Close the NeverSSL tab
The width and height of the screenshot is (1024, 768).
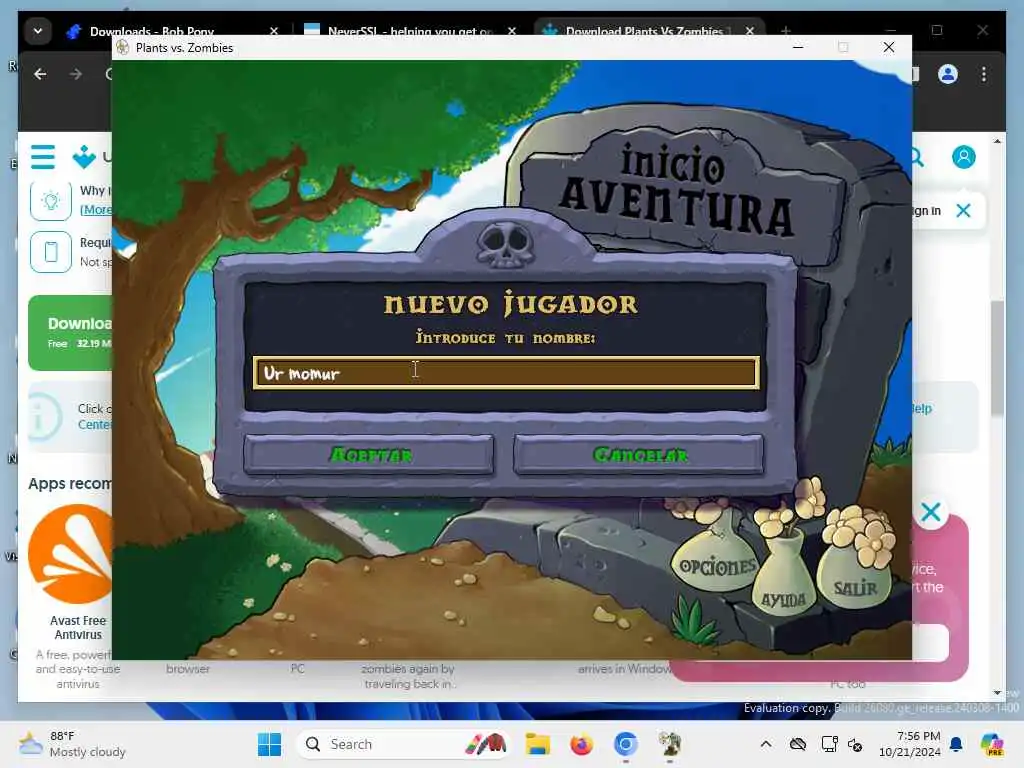pos(511,31)
